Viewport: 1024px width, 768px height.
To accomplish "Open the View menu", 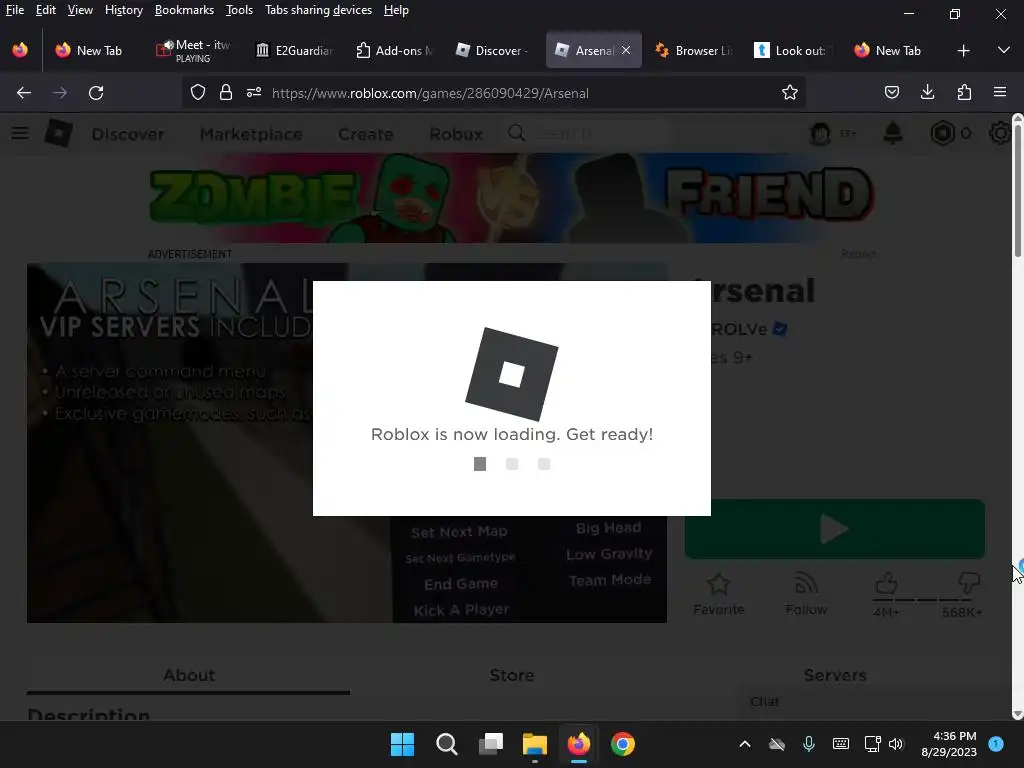I will coord(80,10).
